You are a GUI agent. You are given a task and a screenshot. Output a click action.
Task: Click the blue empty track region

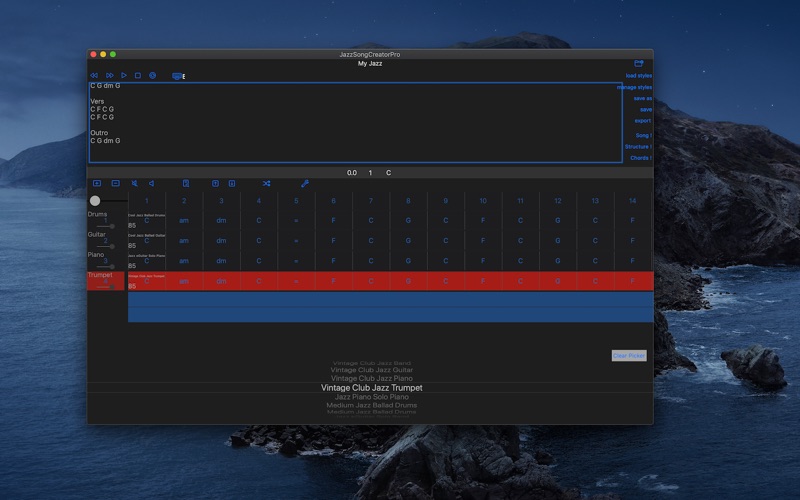point(391,307)
